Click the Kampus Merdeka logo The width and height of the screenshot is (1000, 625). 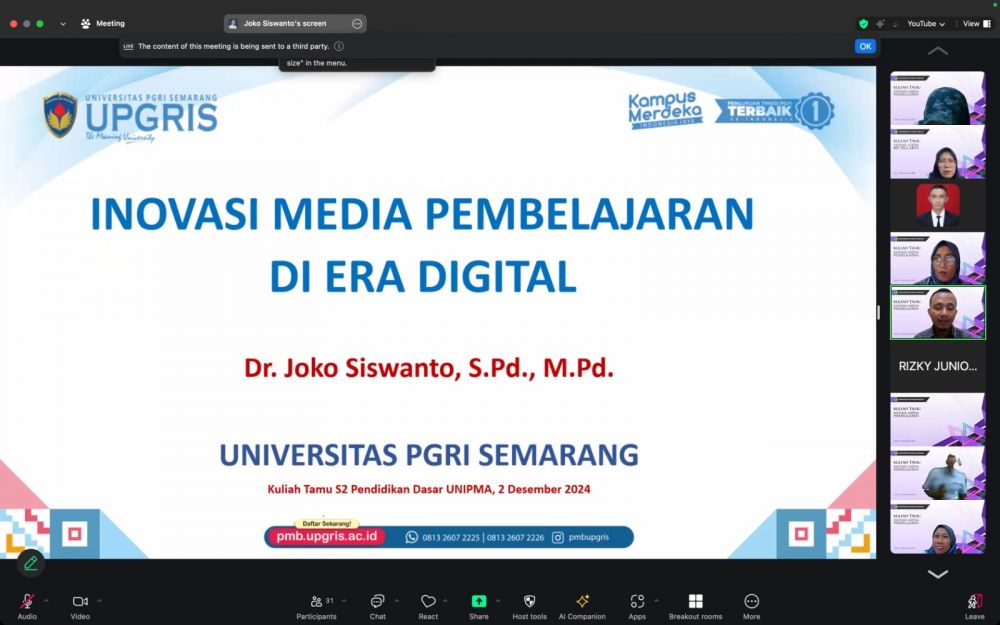point(665,110)
